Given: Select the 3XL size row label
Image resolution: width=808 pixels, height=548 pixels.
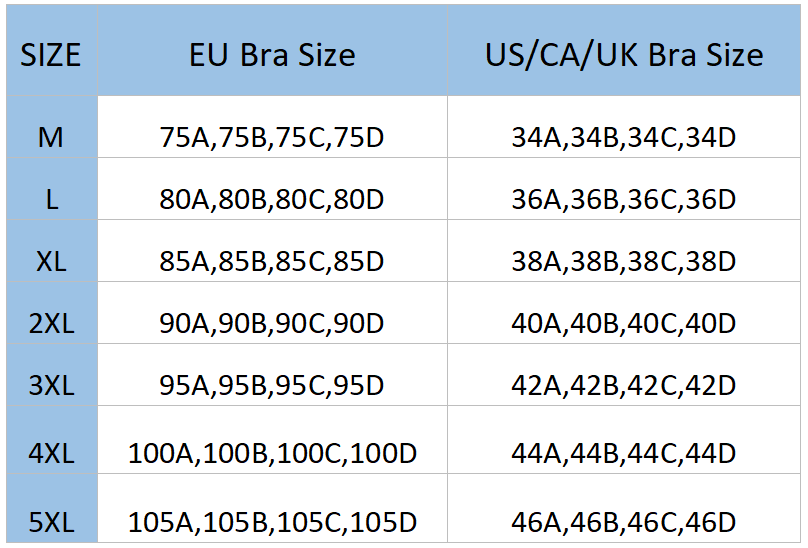Looking at the screenshot, I should click(x=51, y=385).
